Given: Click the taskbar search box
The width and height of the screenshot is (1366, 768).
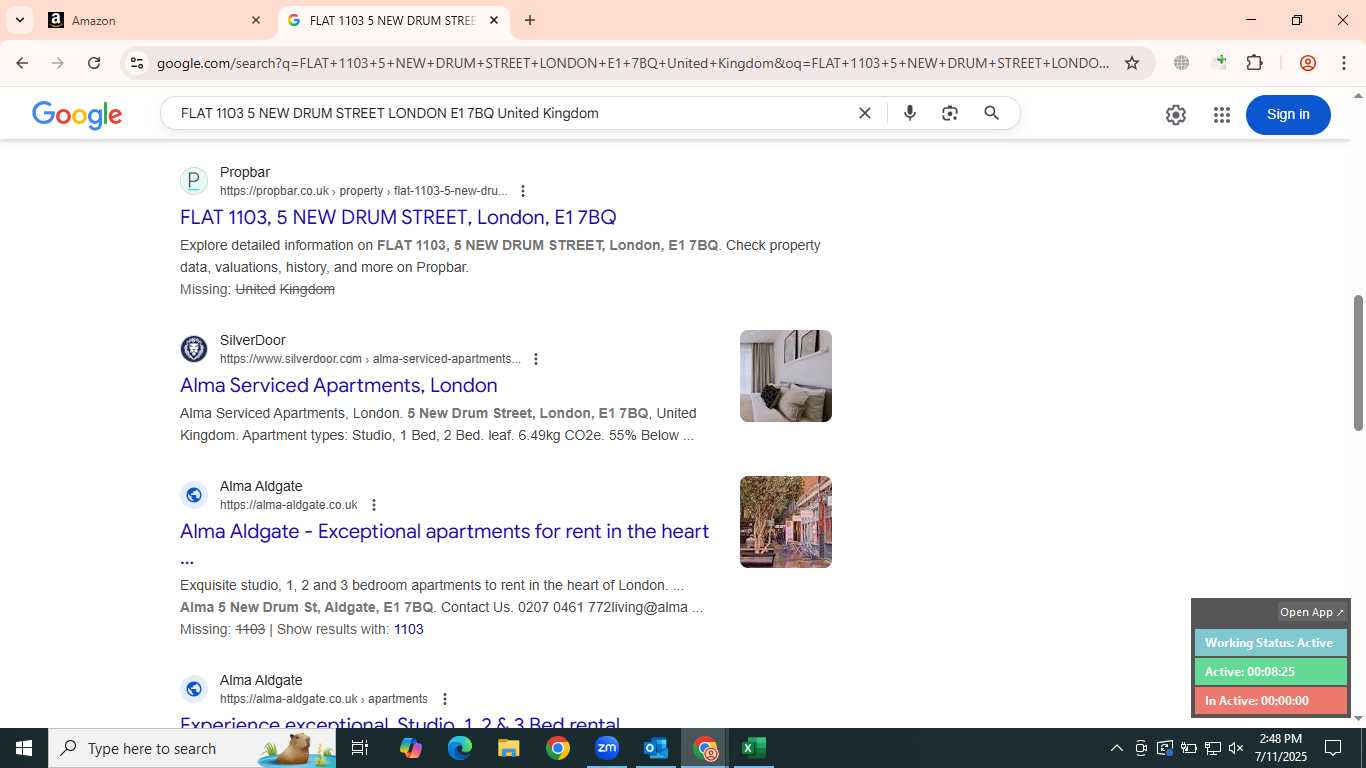Looking at the screenshot, I should (192, 748).
